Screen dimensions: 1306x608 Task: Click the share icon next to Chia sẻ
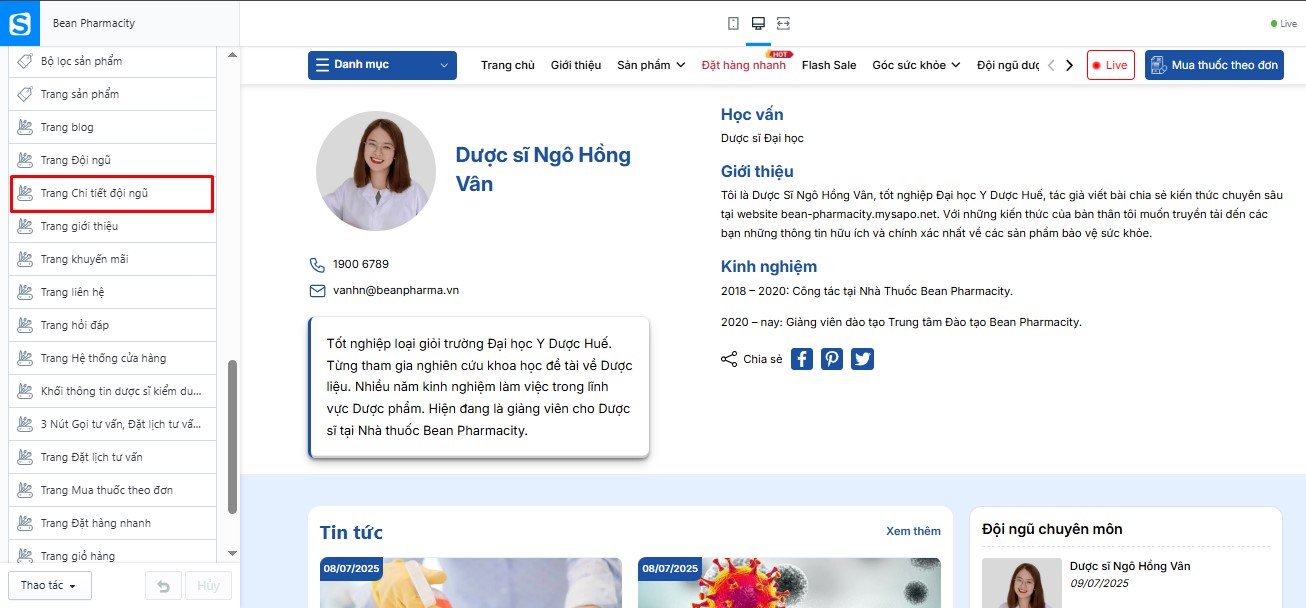[729, 359]
